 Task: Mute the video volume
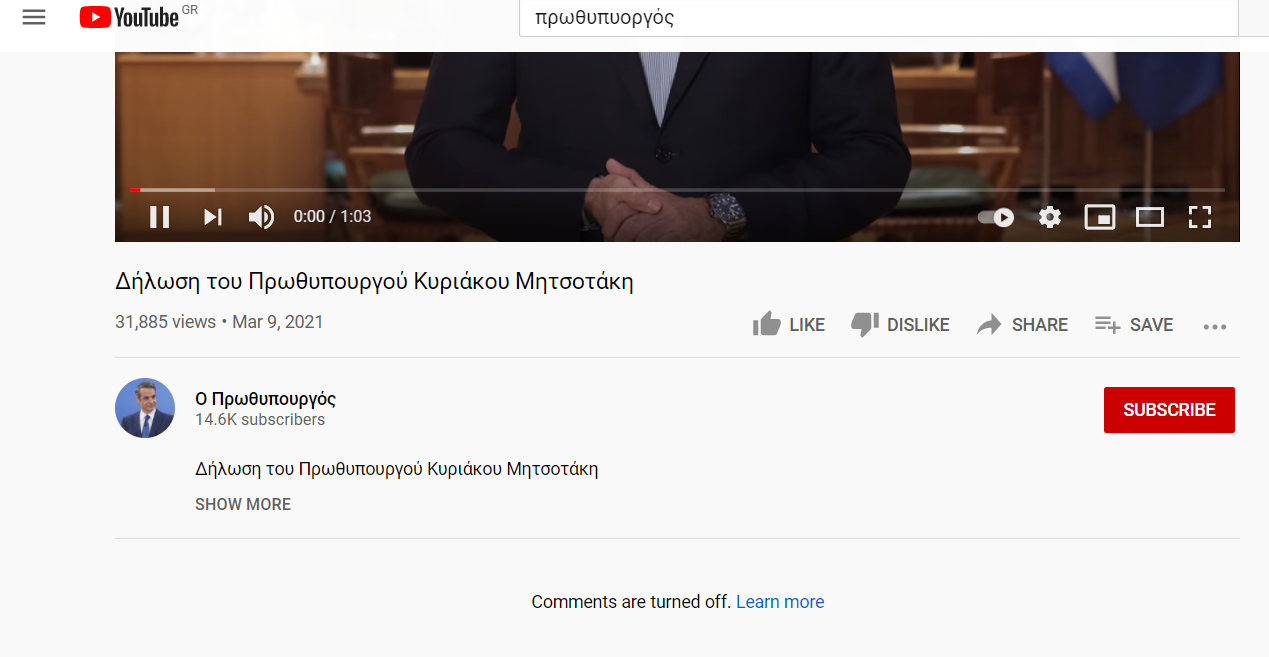coord(261,217)
